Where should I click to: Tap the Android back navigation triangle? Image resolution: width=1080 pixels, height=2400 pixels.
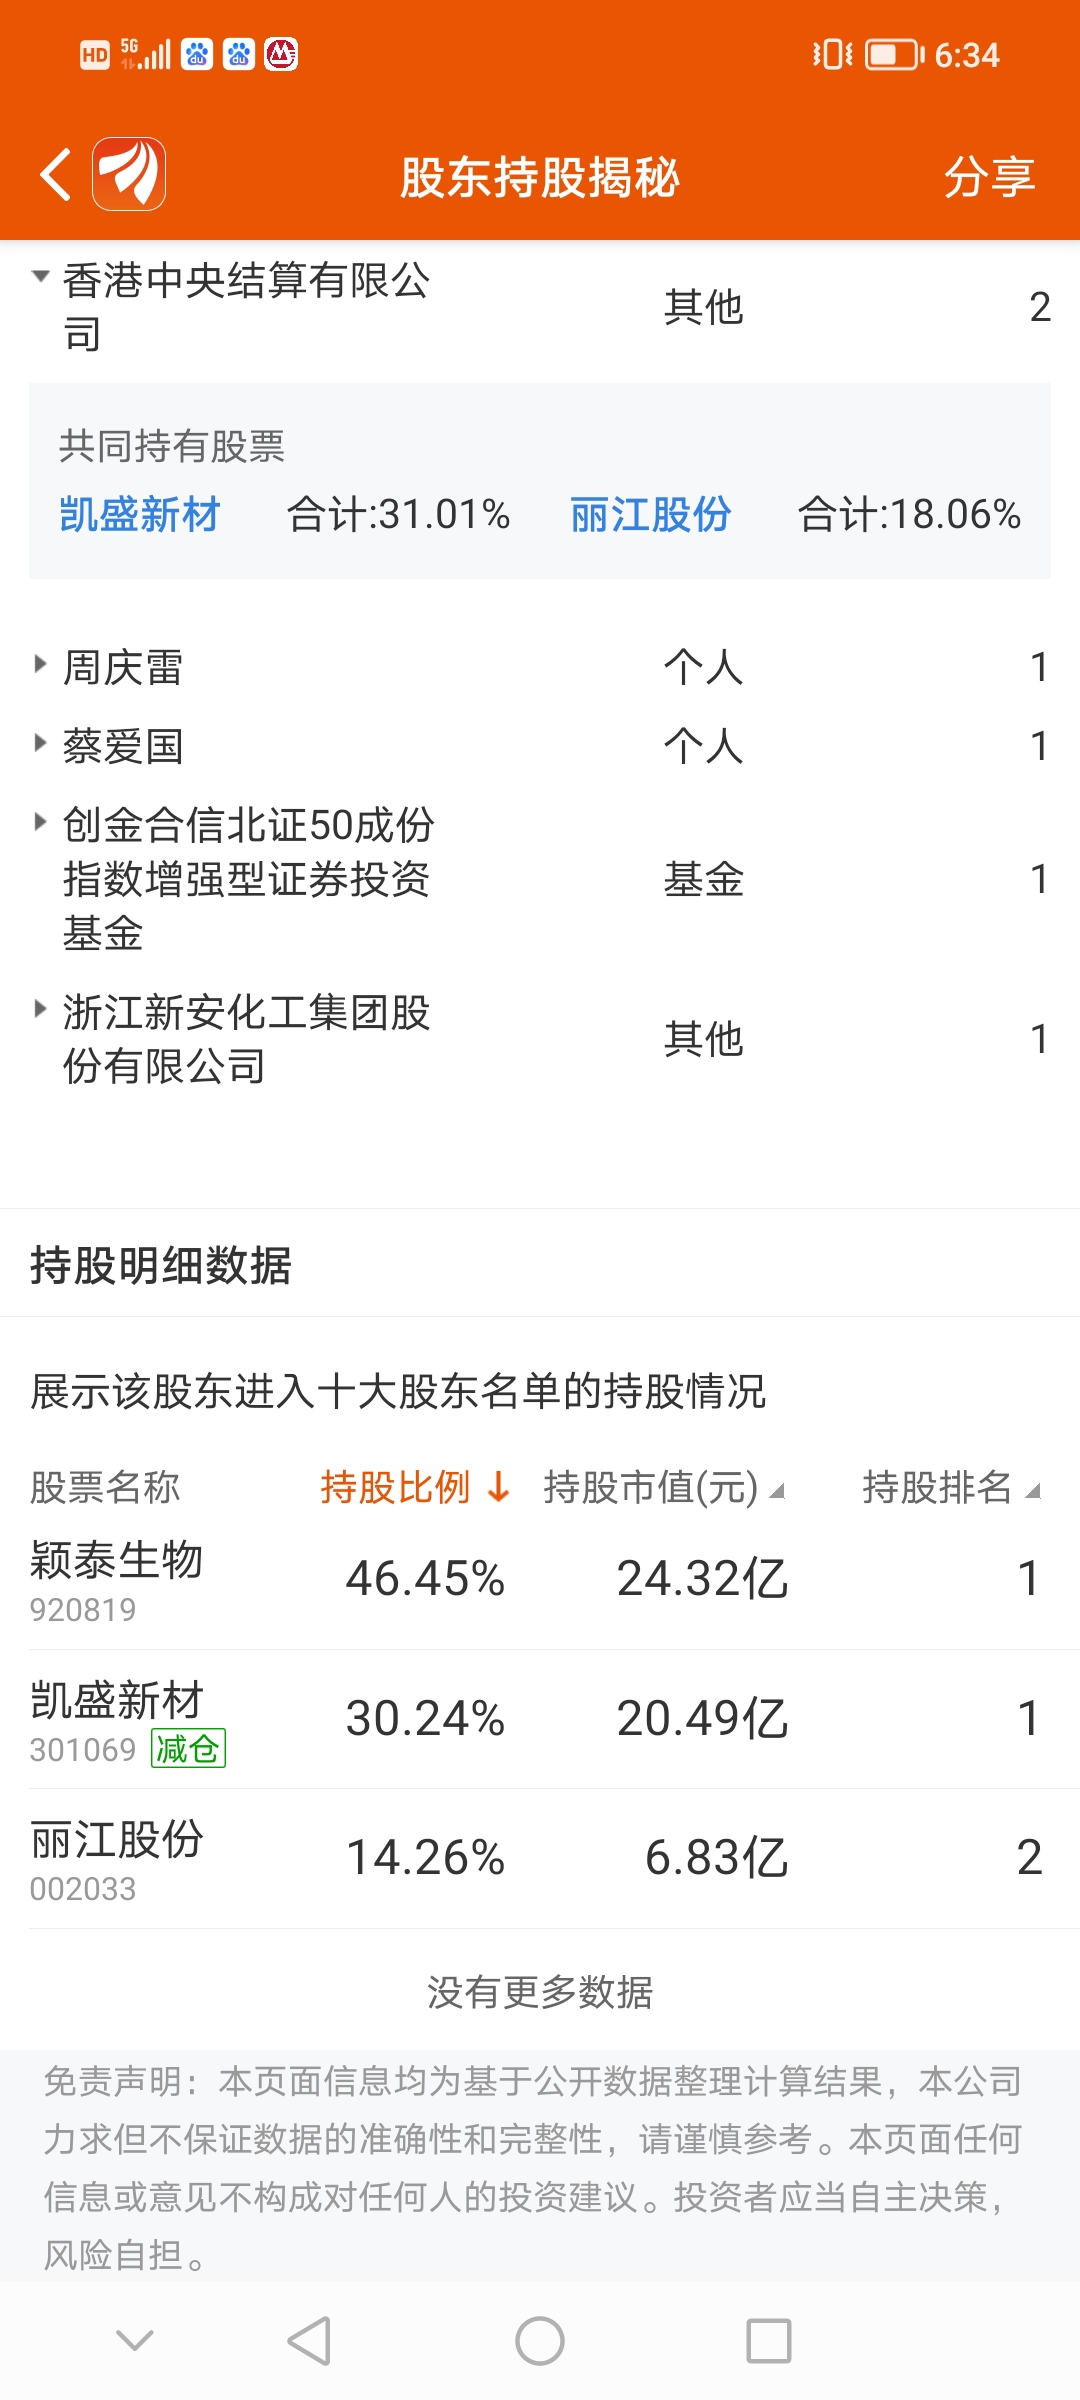tap(309, 2341)
